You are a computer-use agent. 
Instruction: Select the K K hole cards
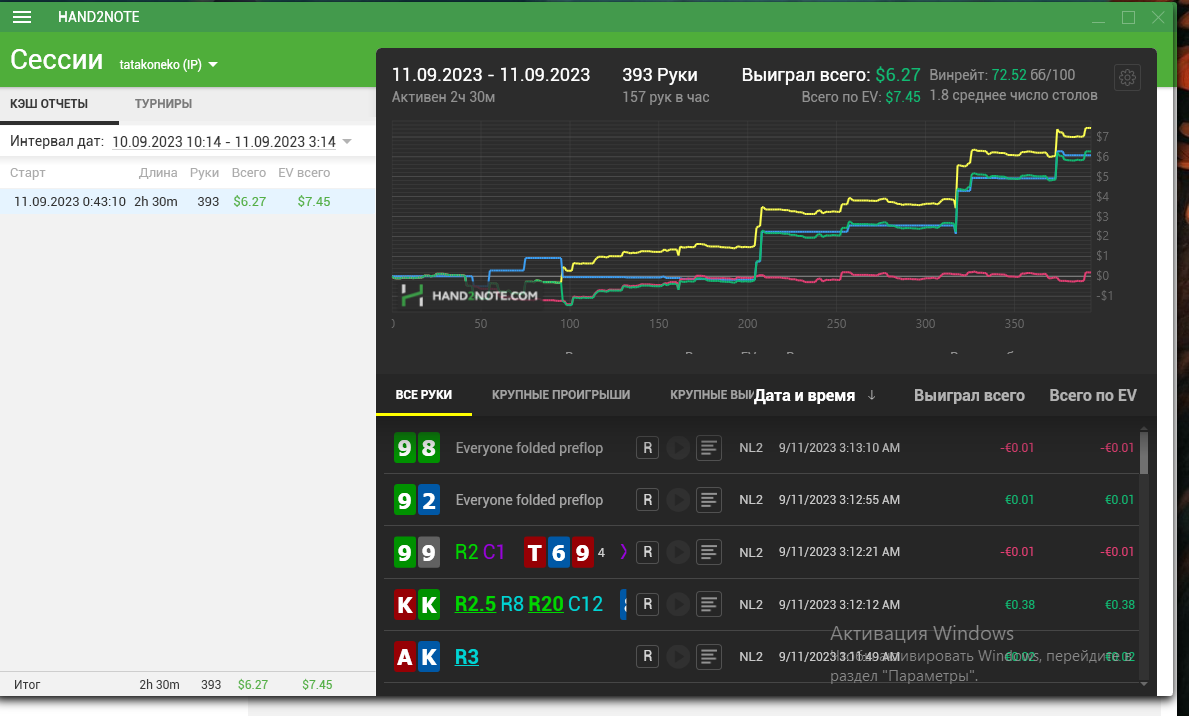417,605
